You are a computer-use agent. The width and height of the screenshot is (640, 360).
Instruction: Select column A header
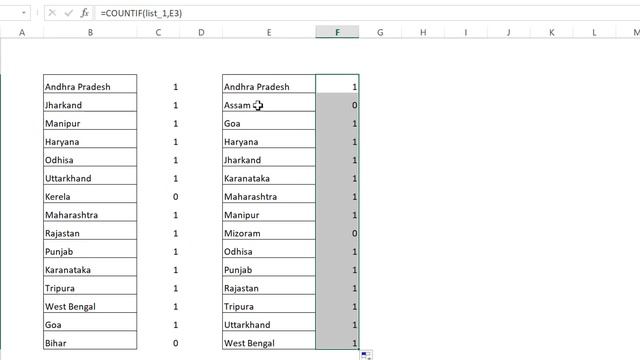click(22, 32)
